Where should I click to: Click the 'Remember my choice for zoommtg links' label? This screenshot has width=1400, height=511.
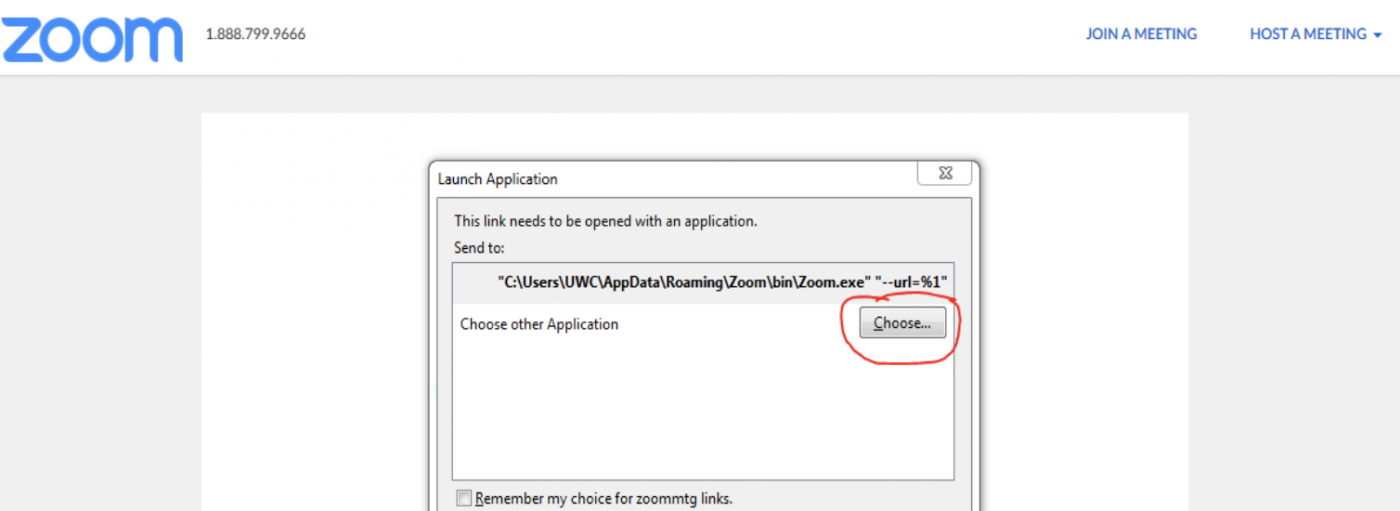click(604, 498)
